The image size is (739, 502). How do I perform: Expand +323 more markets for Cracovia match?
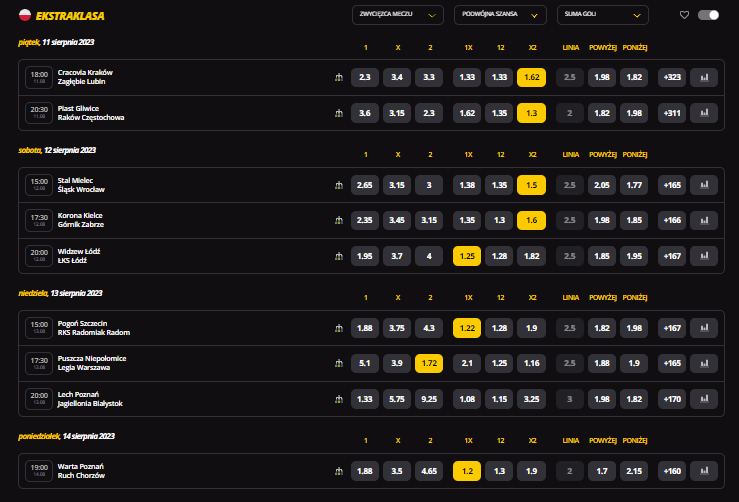tap(672, 77)
